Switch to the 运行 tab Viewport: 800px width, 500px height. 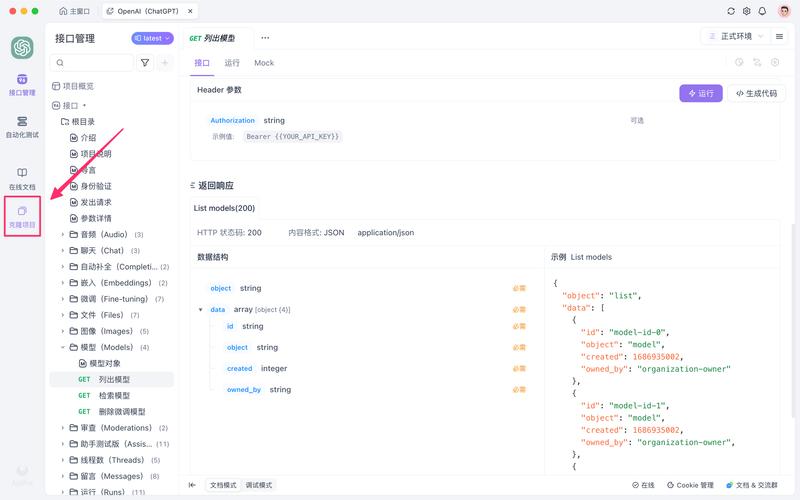[232, 63]
